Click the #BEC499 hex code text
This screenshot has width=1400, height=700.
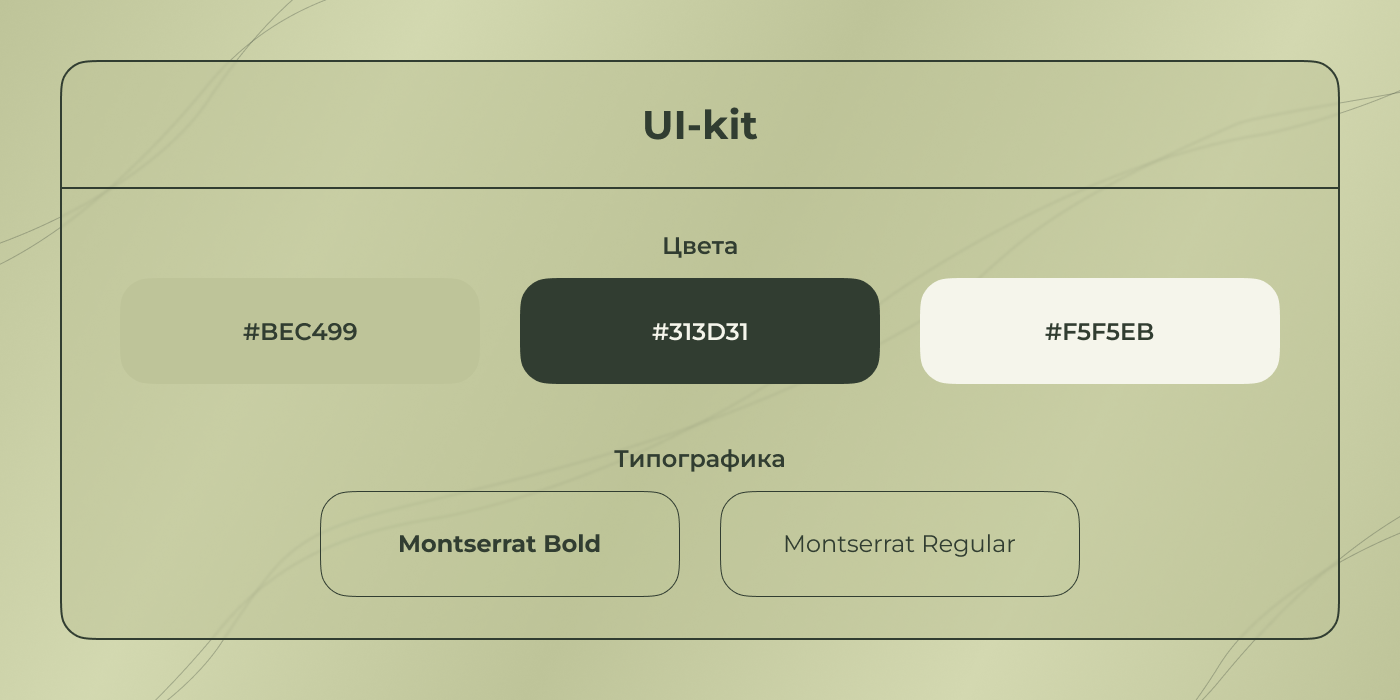pos(300,332)
